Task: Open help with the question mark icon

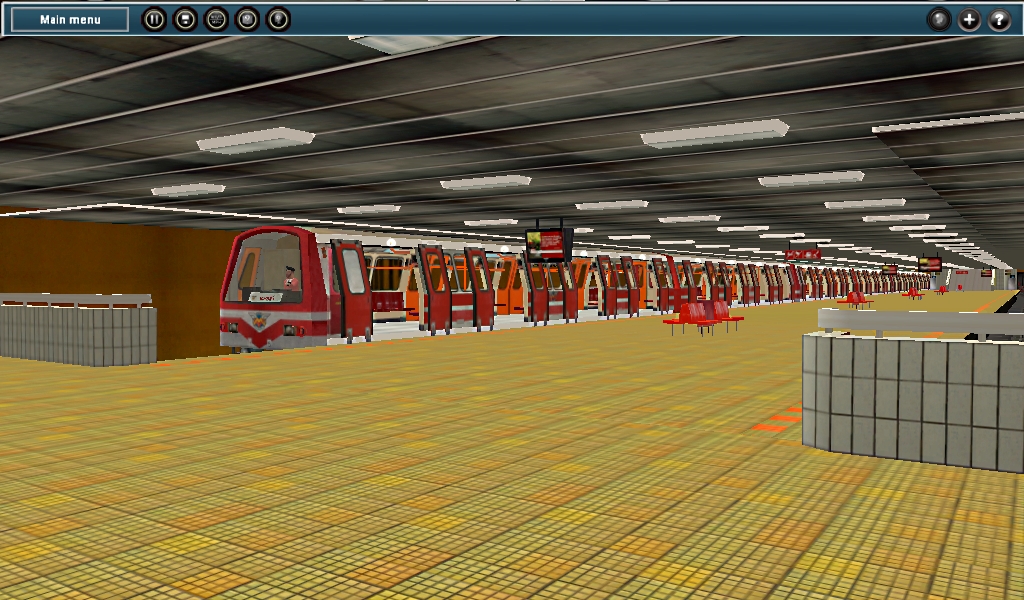Action: click(x=1000, y=19)
